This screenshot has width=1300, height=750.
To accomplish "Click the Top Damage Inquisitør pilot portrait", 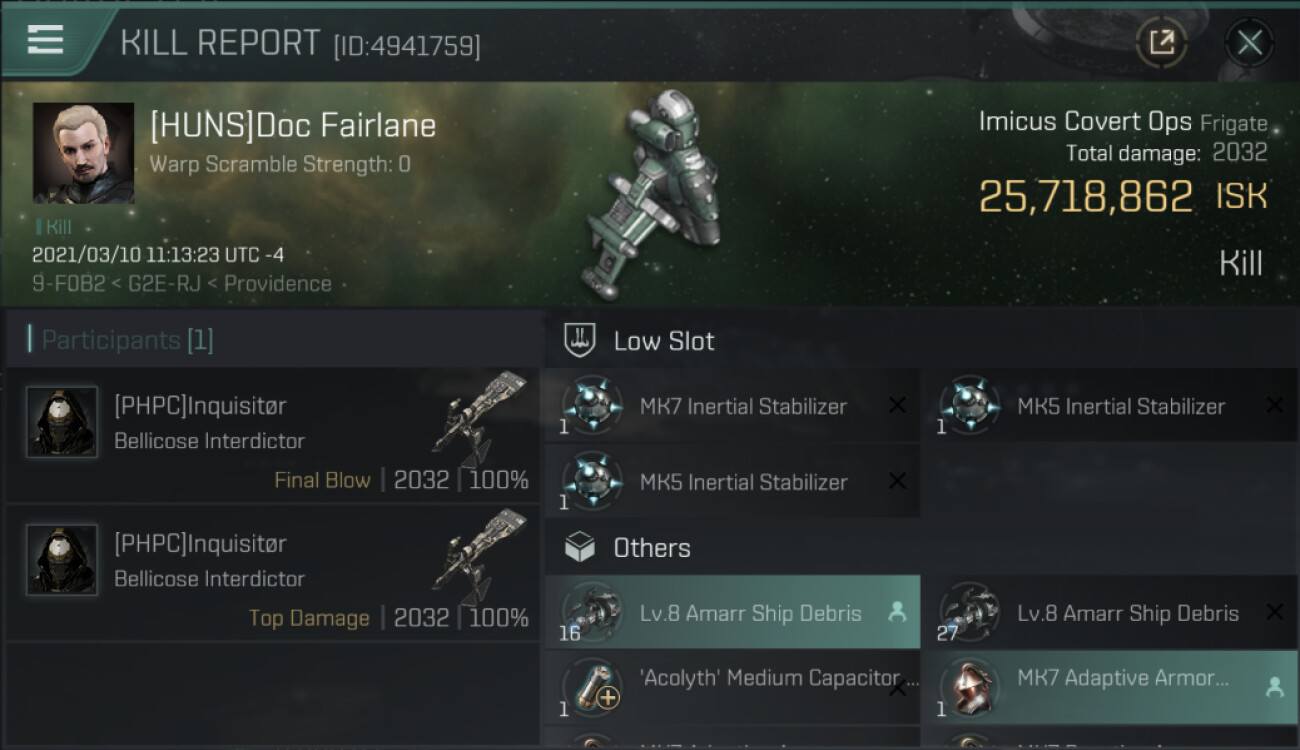I will point(62,560).
